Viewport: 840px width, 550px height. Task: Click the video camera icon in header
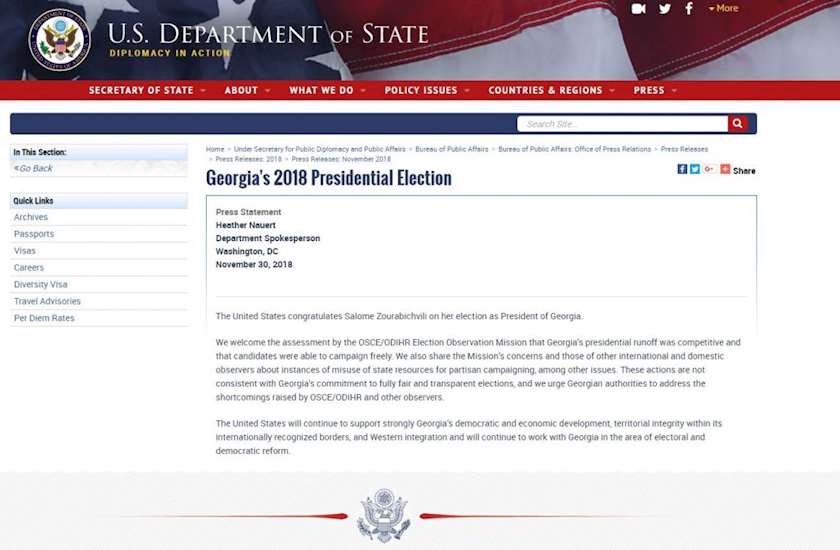pos(639,9)
